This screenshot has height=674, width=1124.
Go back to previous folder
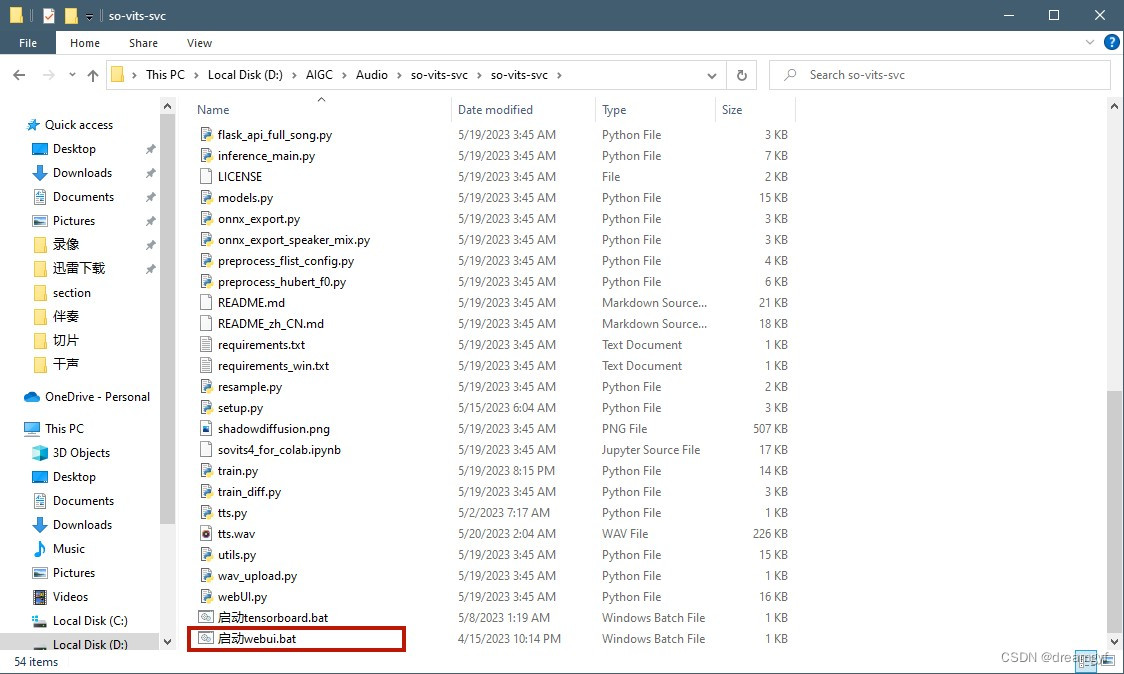(19, 75)
